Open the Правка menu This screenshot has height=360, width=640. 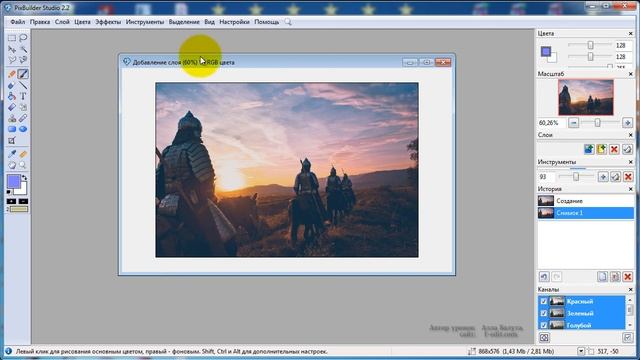[40, 22]
